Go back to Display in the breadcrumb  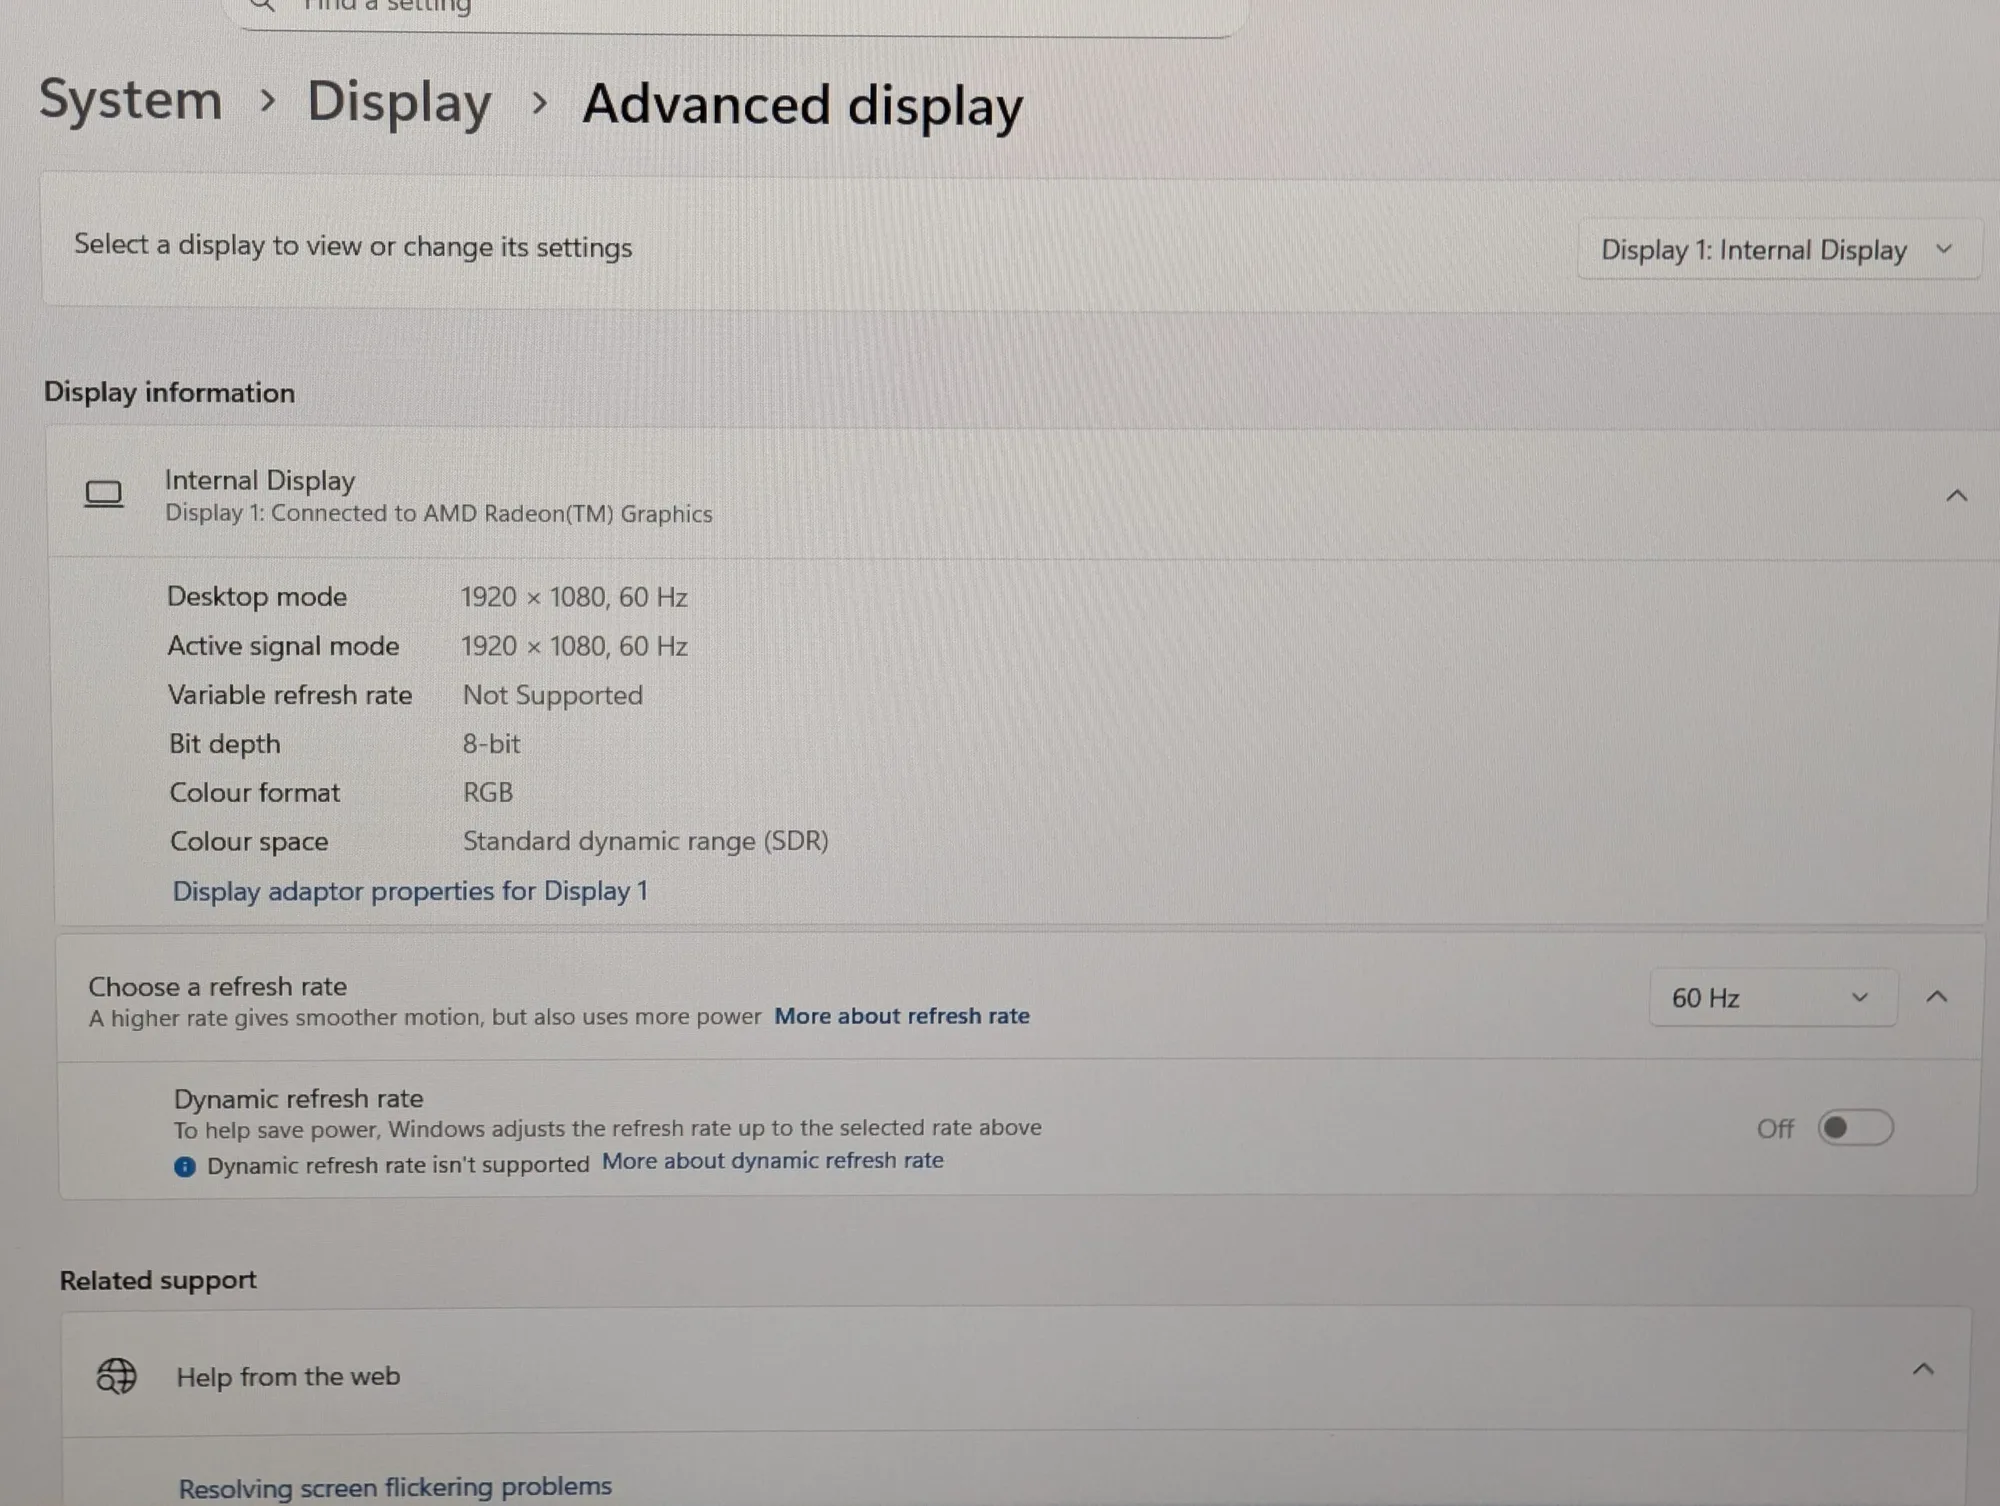point(399,102)
